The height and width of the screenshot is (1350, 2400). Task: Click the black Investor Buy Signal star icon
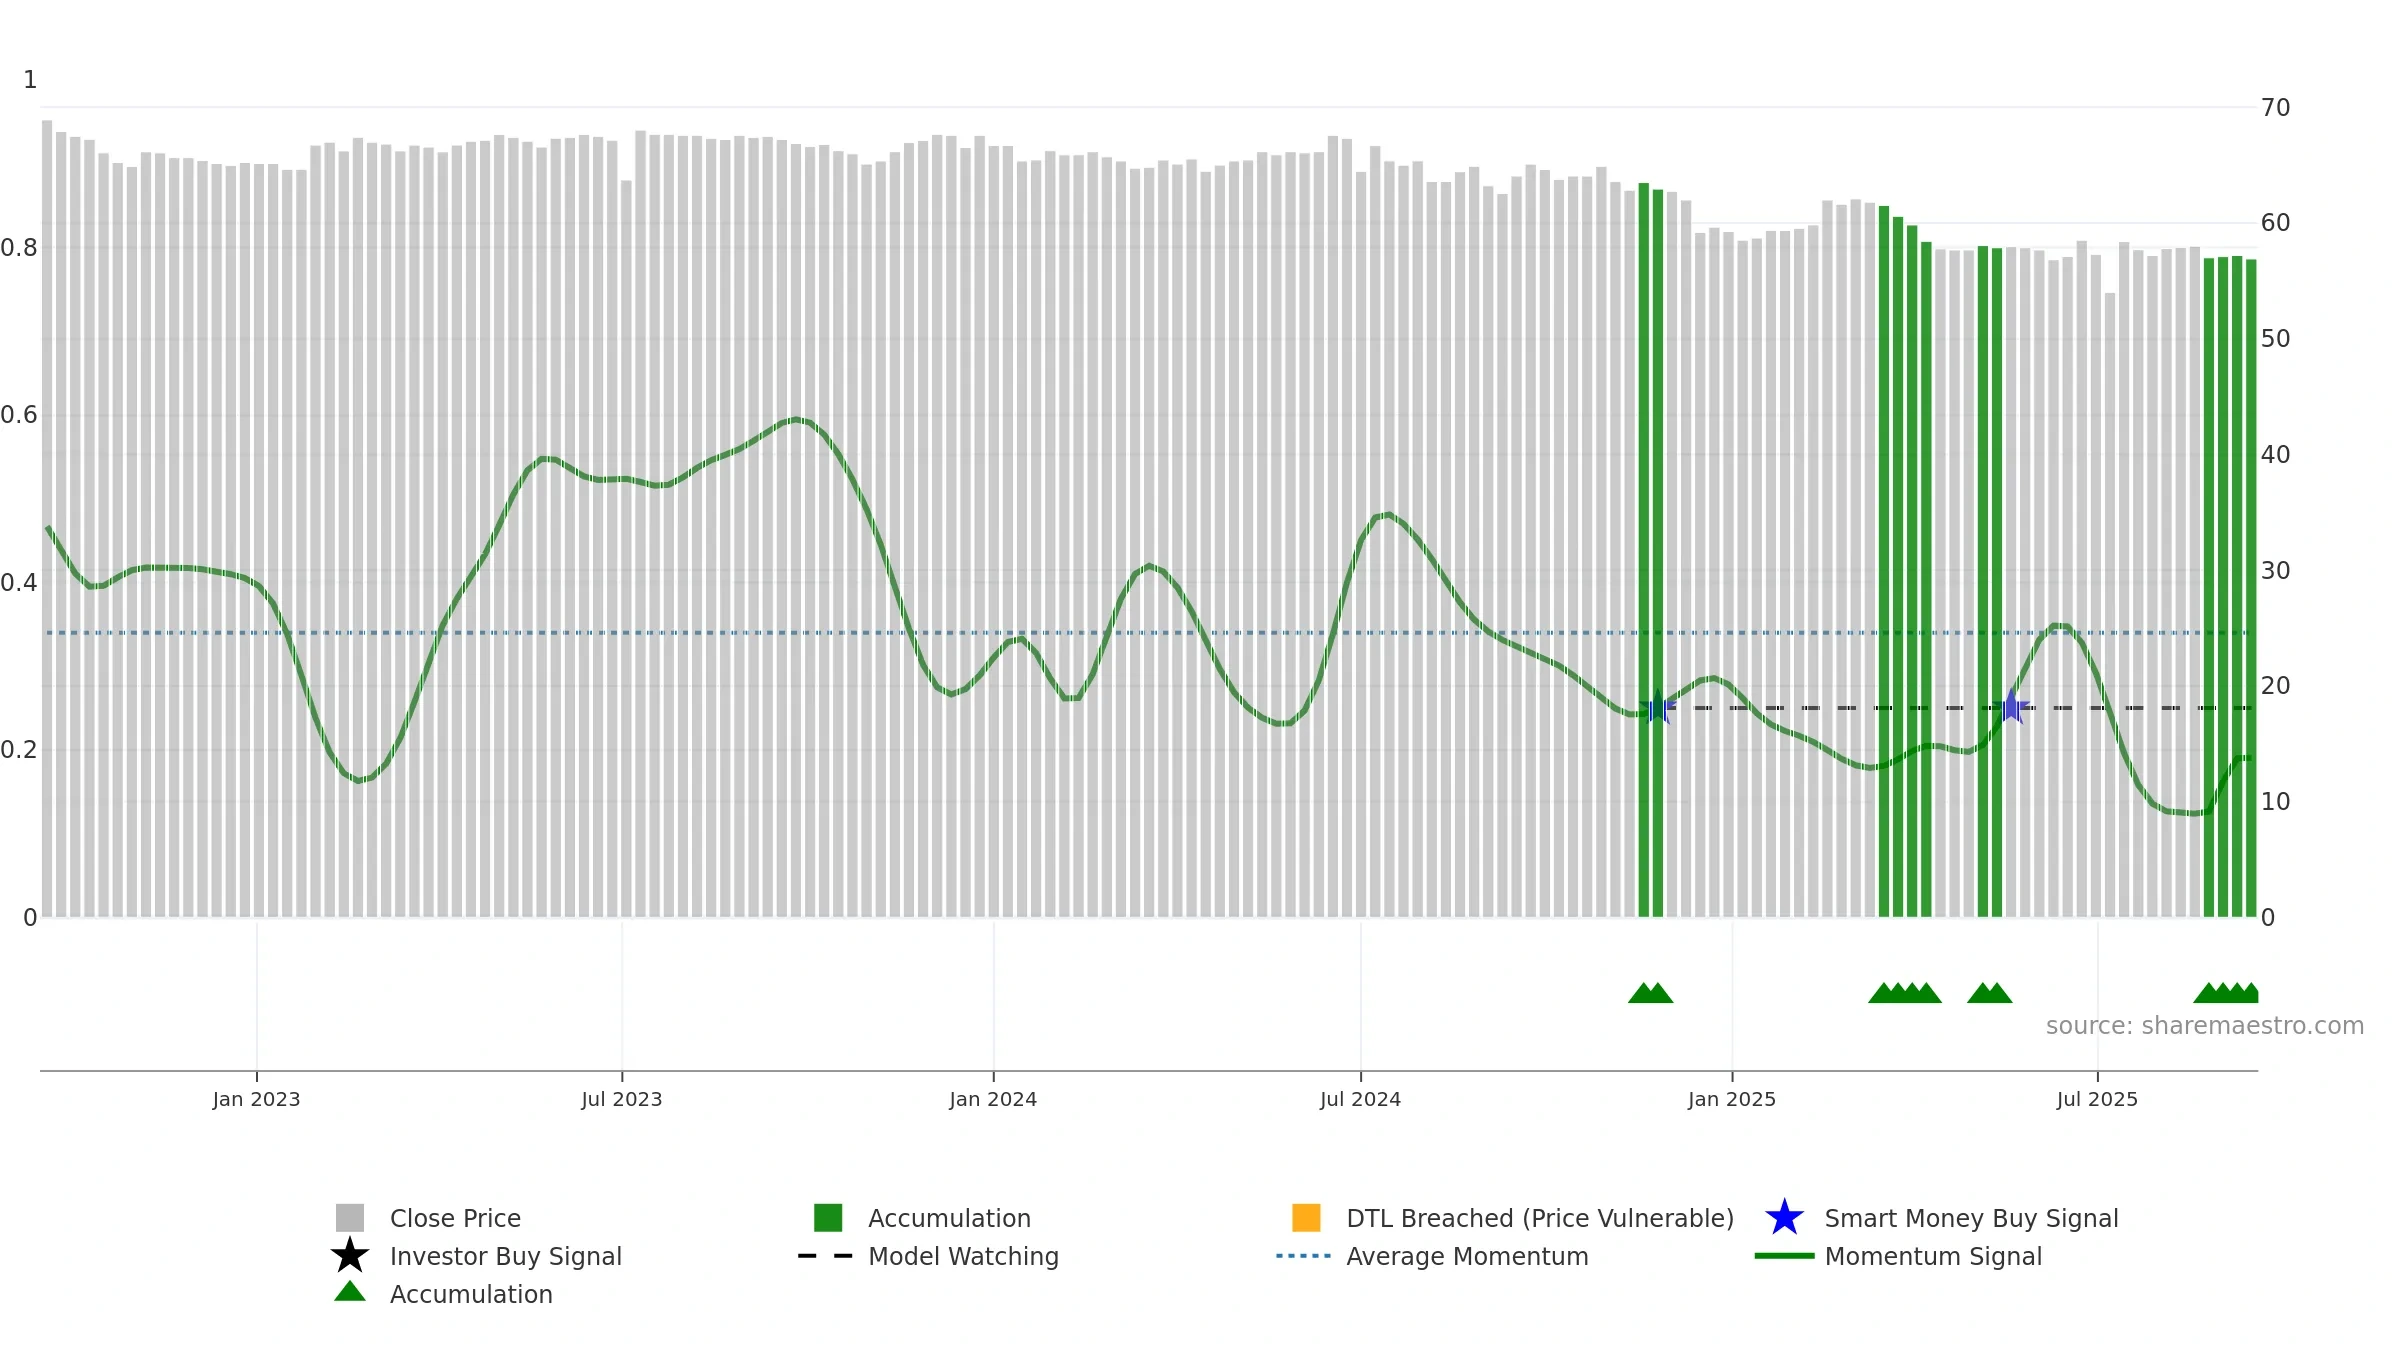click(x=350, y=1256)
